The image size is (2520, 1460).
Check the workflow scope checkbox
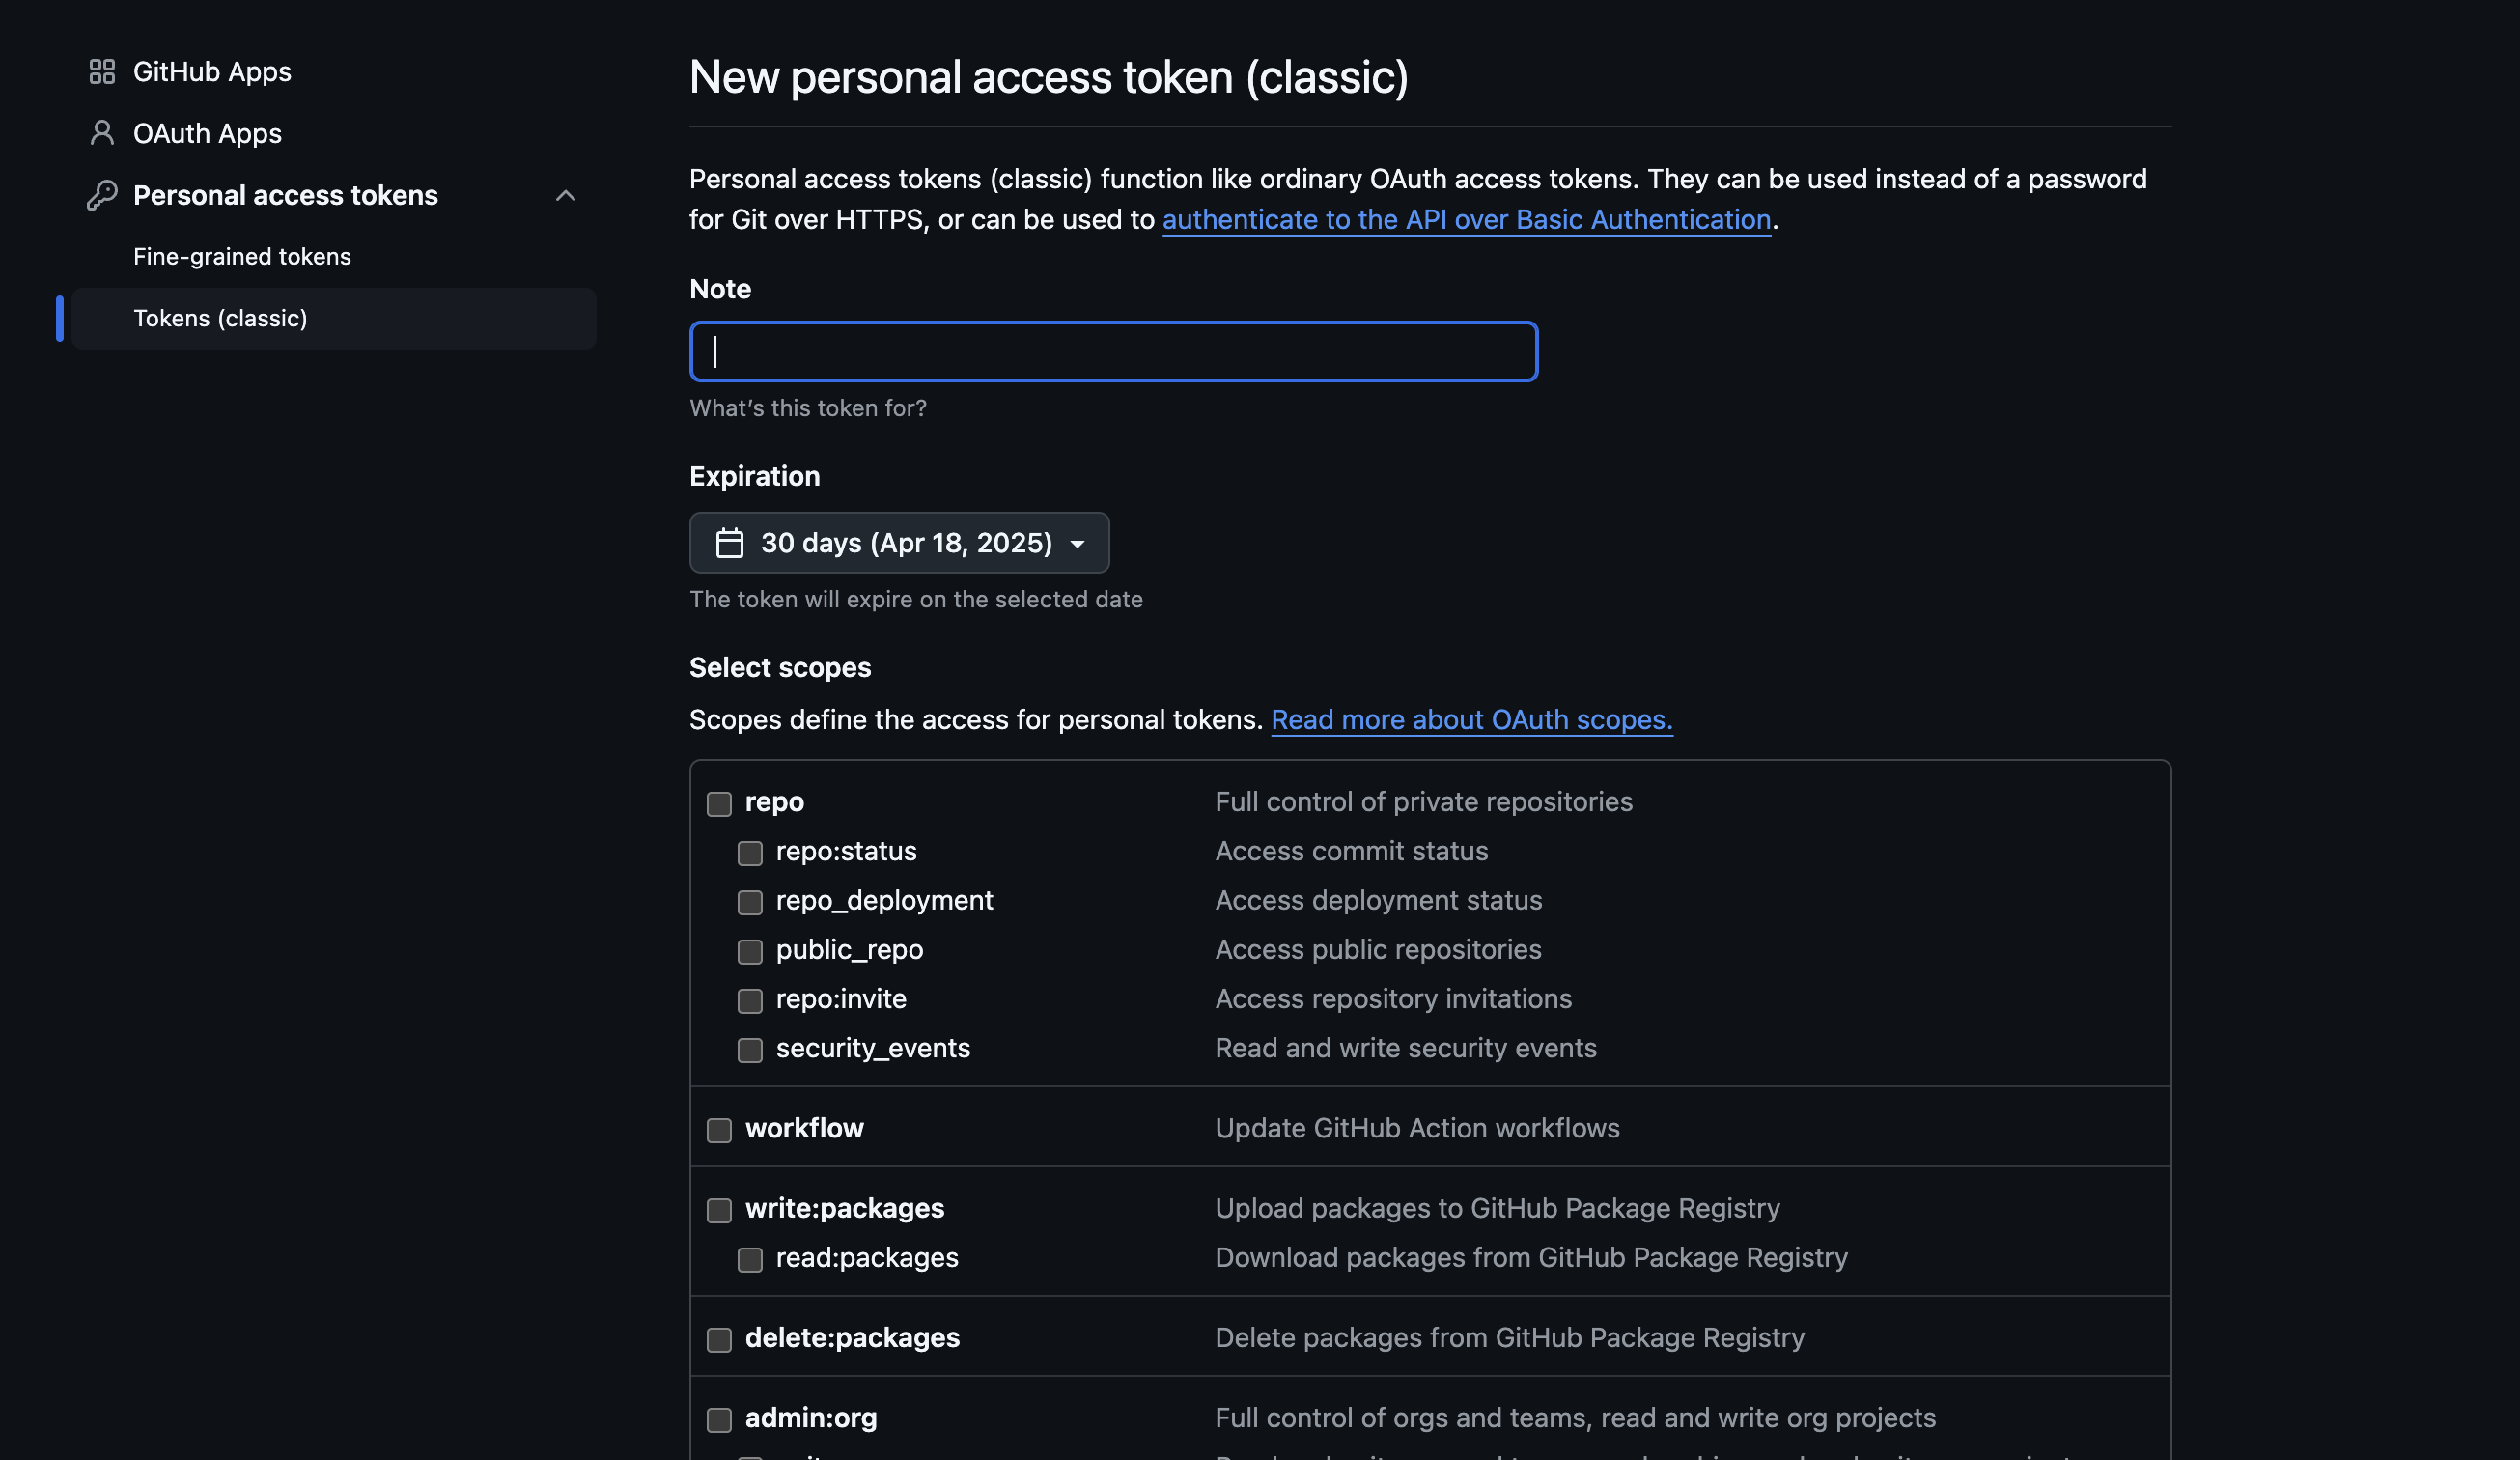tap(719, 1130)
